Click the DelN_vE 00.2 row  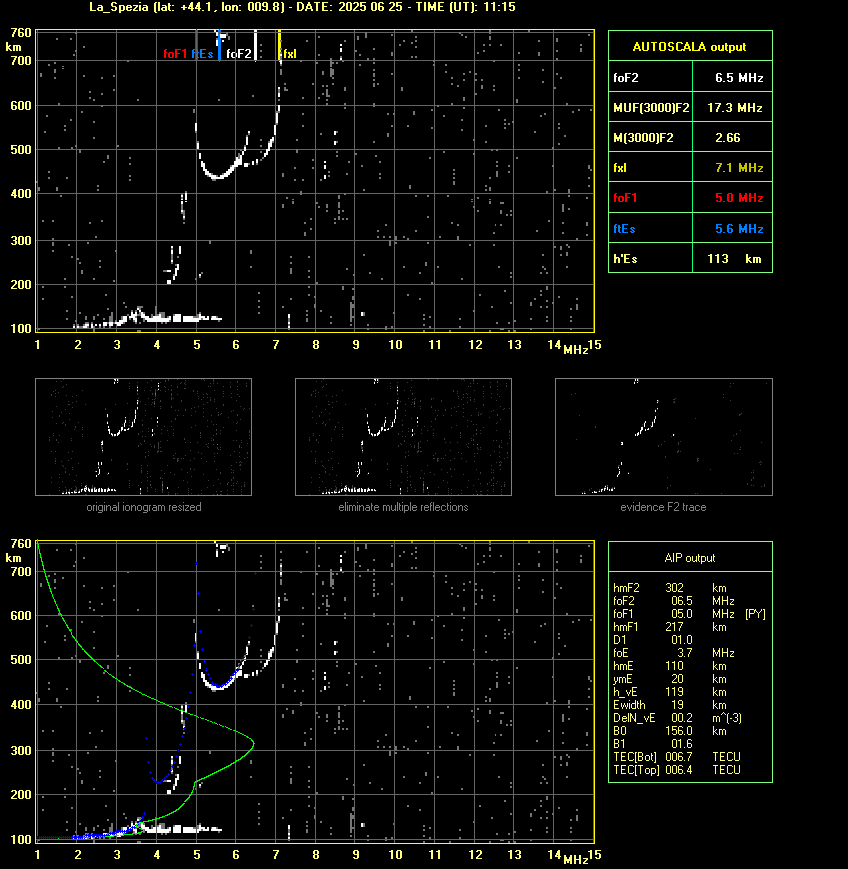pos(677,718)
